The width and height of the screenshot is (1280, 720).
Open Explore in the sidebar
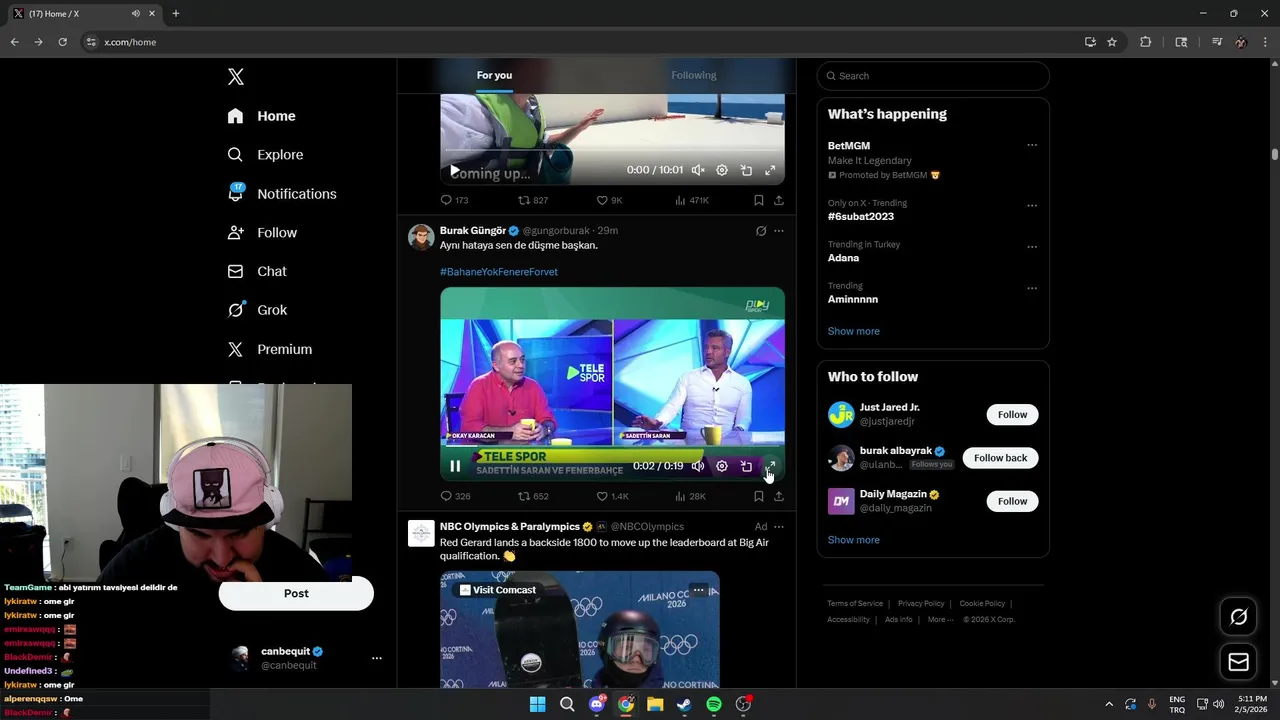[x=265, y=155]
